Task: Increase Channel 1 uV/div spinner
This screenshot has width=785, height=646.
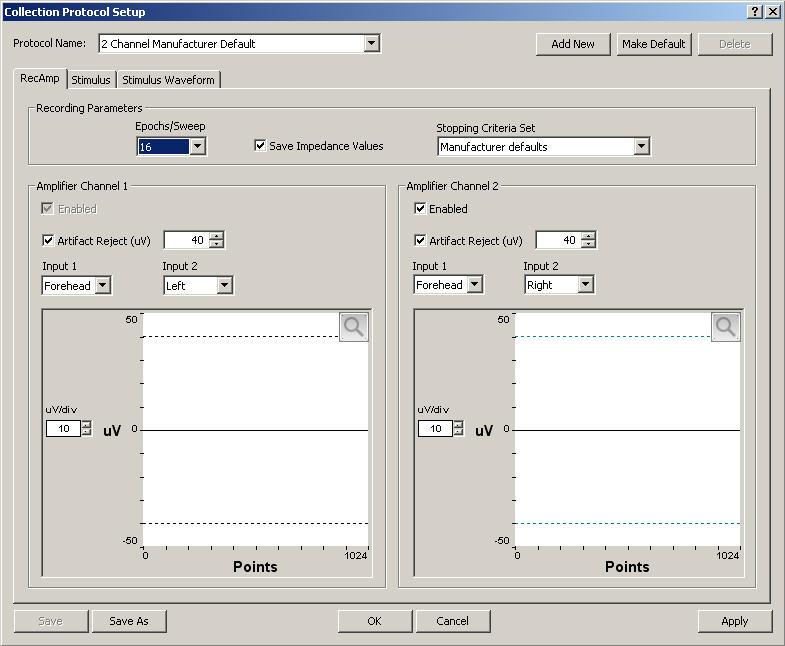Action: coord(87,425)
